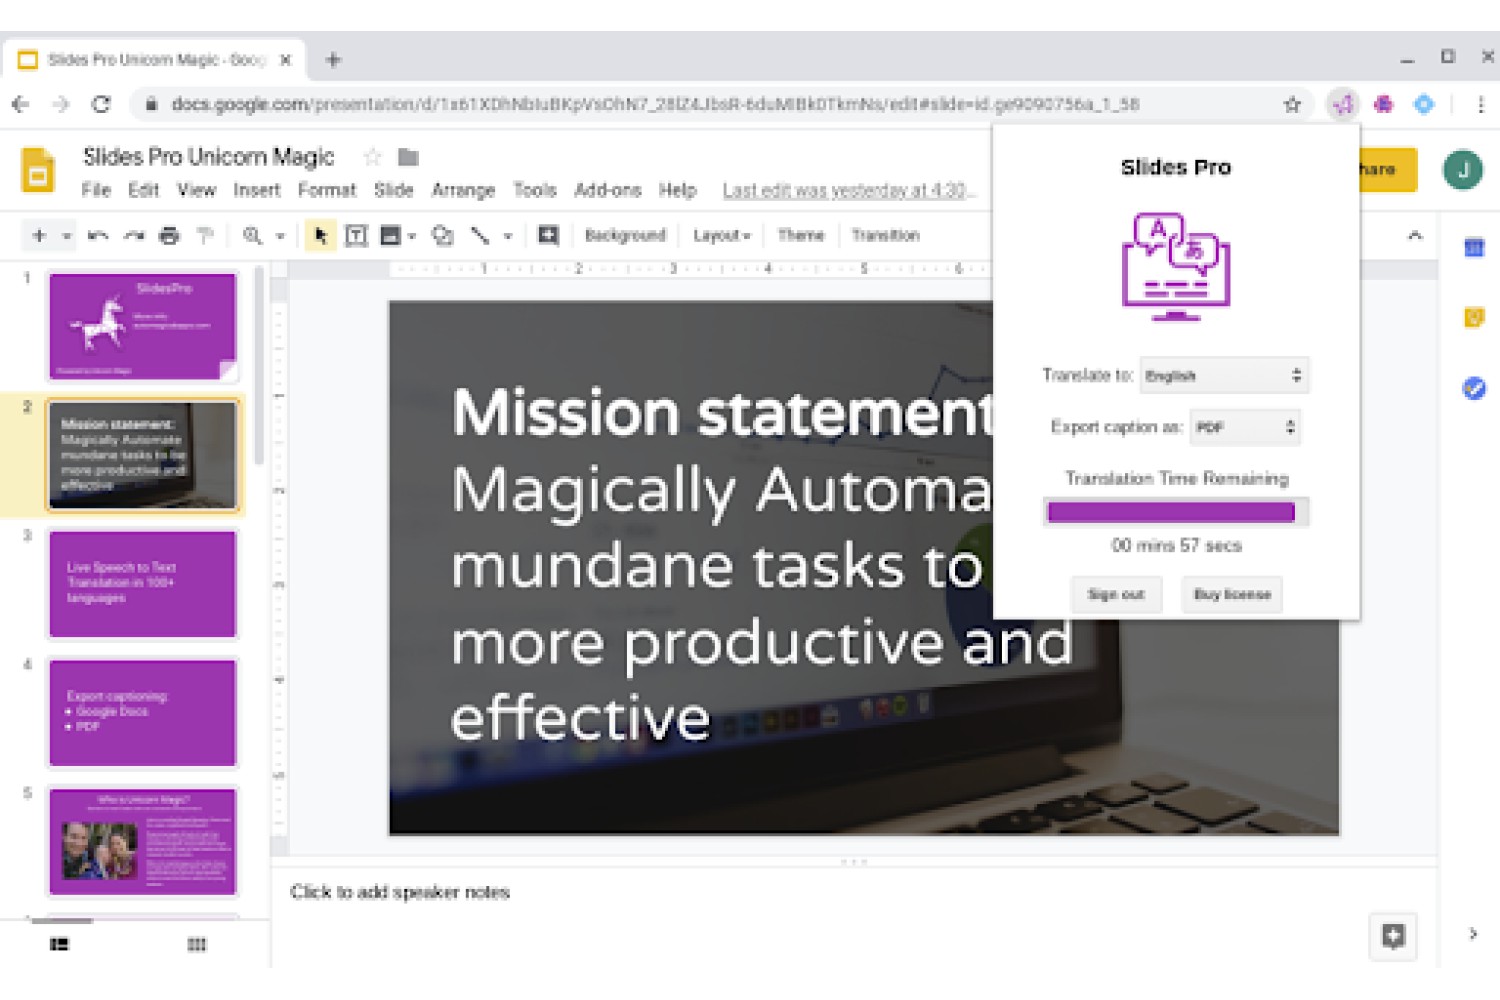Screen dimensions: 1500x1000
Task: Open the zoom level dropdown arrow
Action: click(x=281, y=237)
